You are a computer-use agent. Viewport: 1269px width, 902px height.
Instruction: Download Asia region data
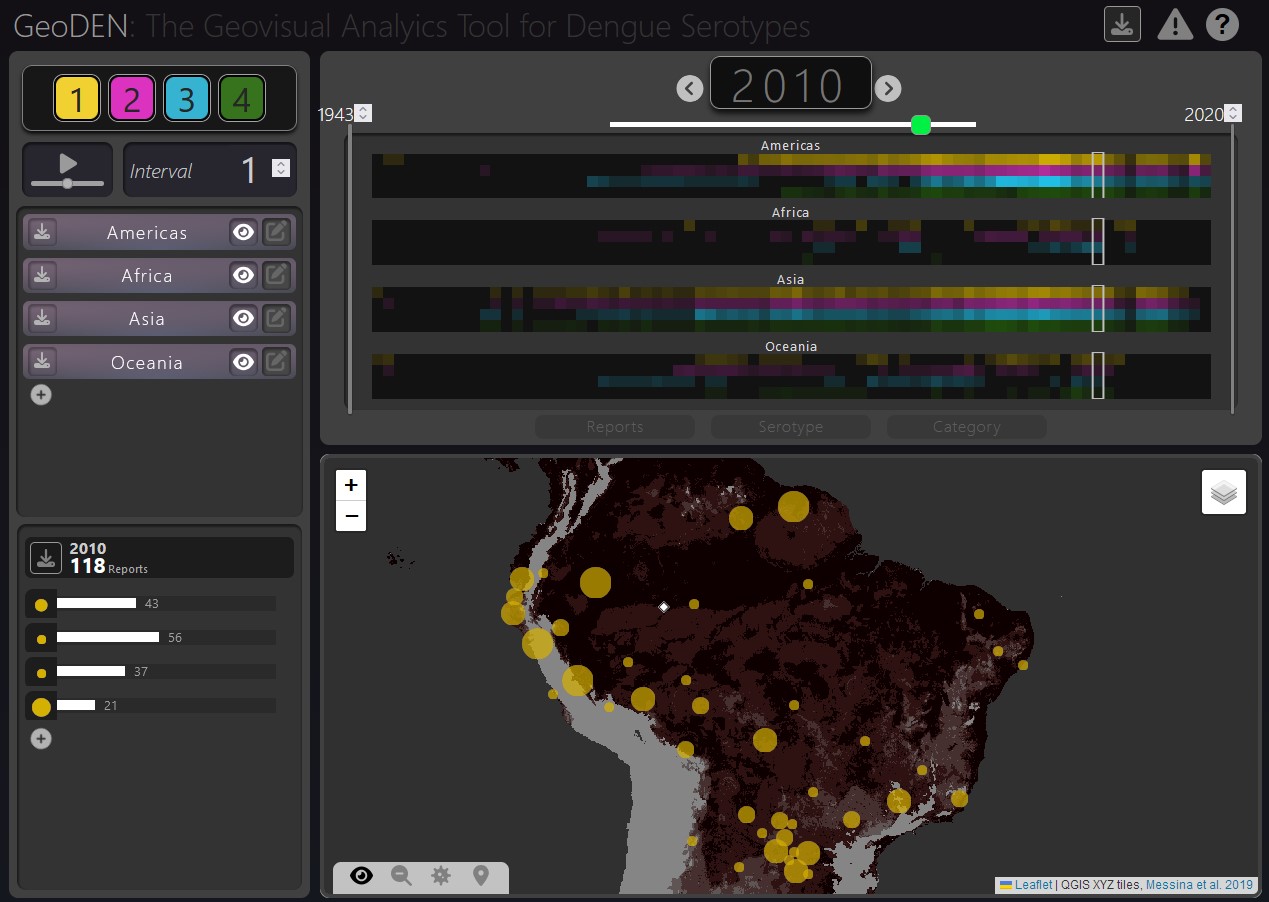coord(42,318)
